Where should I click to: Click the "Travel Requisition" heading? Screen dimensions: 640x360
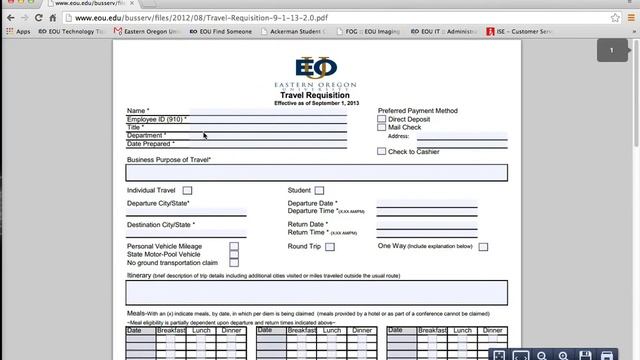point(315,95)
